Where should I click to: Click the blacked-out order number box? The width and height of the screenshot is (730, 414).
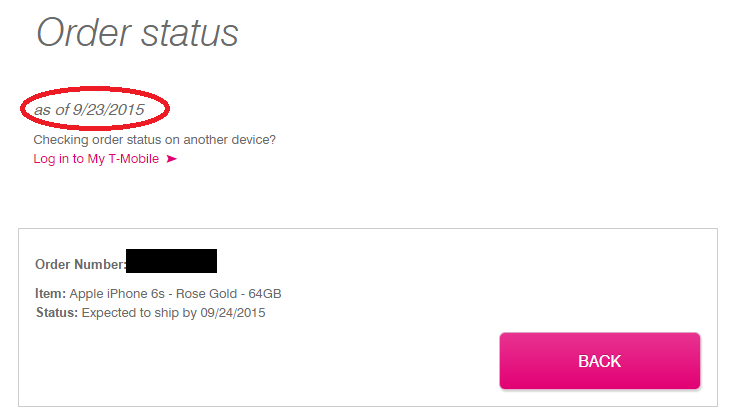click(x=171, y=262)
